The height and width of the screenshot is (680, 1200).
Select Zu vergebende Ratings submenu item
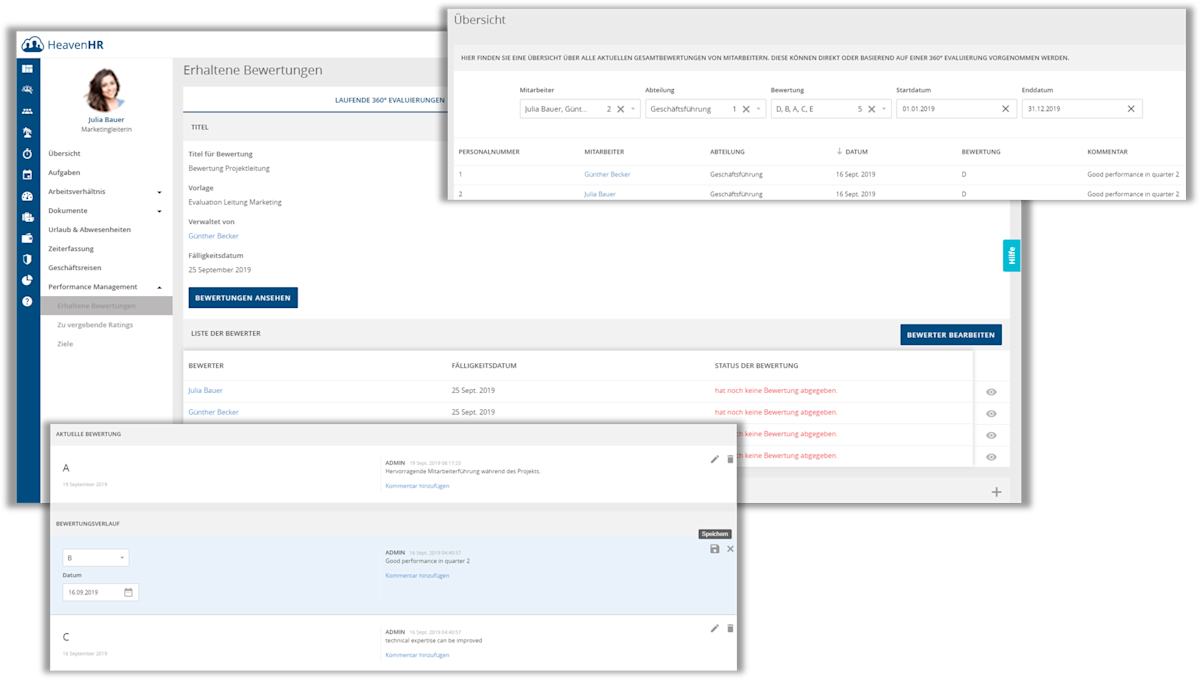pyautogui.click(x=95, y=325)
